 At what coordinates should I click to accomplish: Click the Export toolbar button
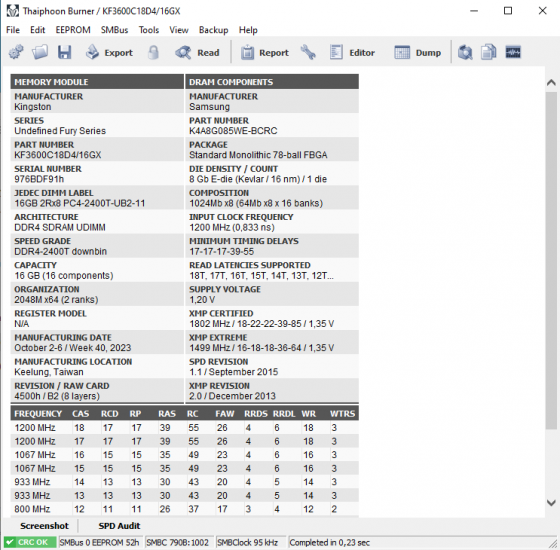(109, 52)
